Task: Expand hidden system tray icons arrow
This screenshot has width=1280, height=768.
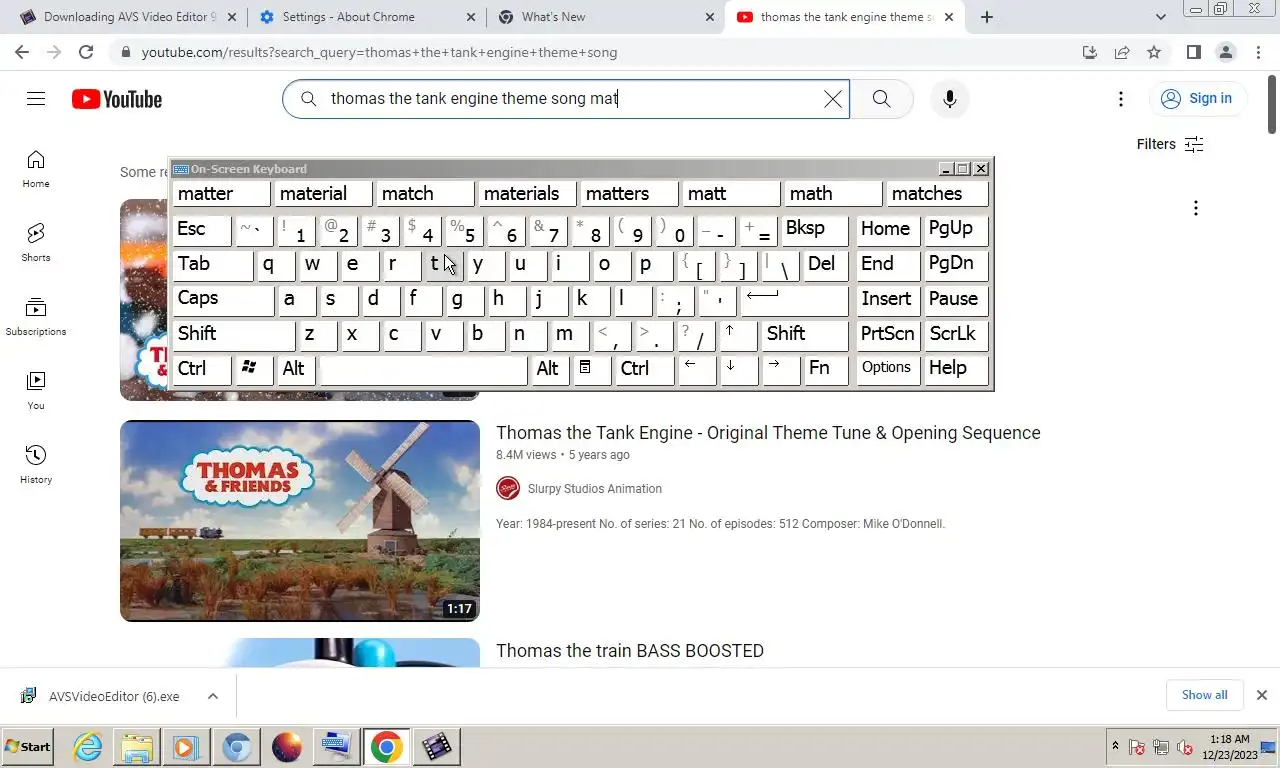Action: click(1115, 747)
